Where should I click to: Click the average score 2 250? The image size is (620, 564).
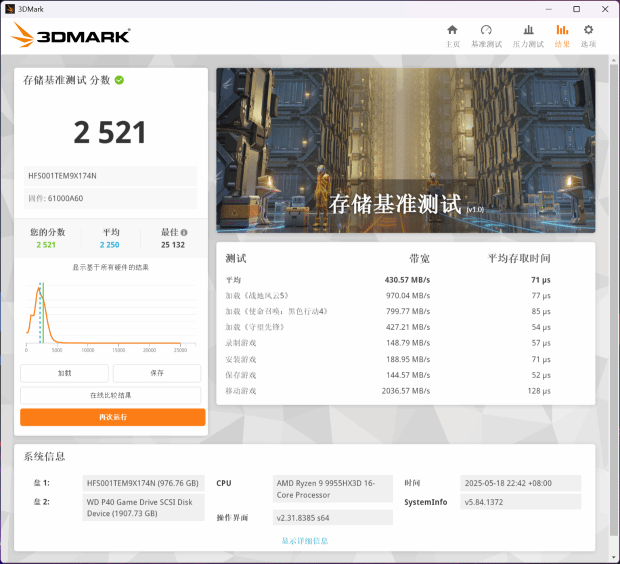click(110, 245)
